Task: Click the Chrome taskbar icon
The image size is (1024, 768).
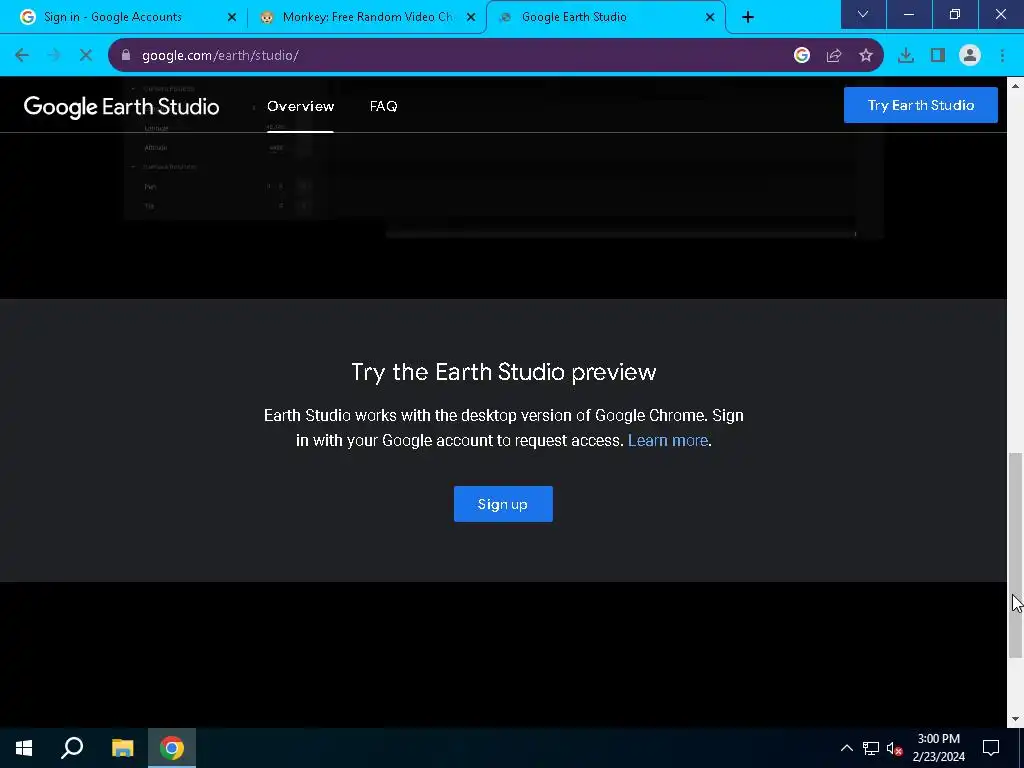Action: [x=172, y=748]
